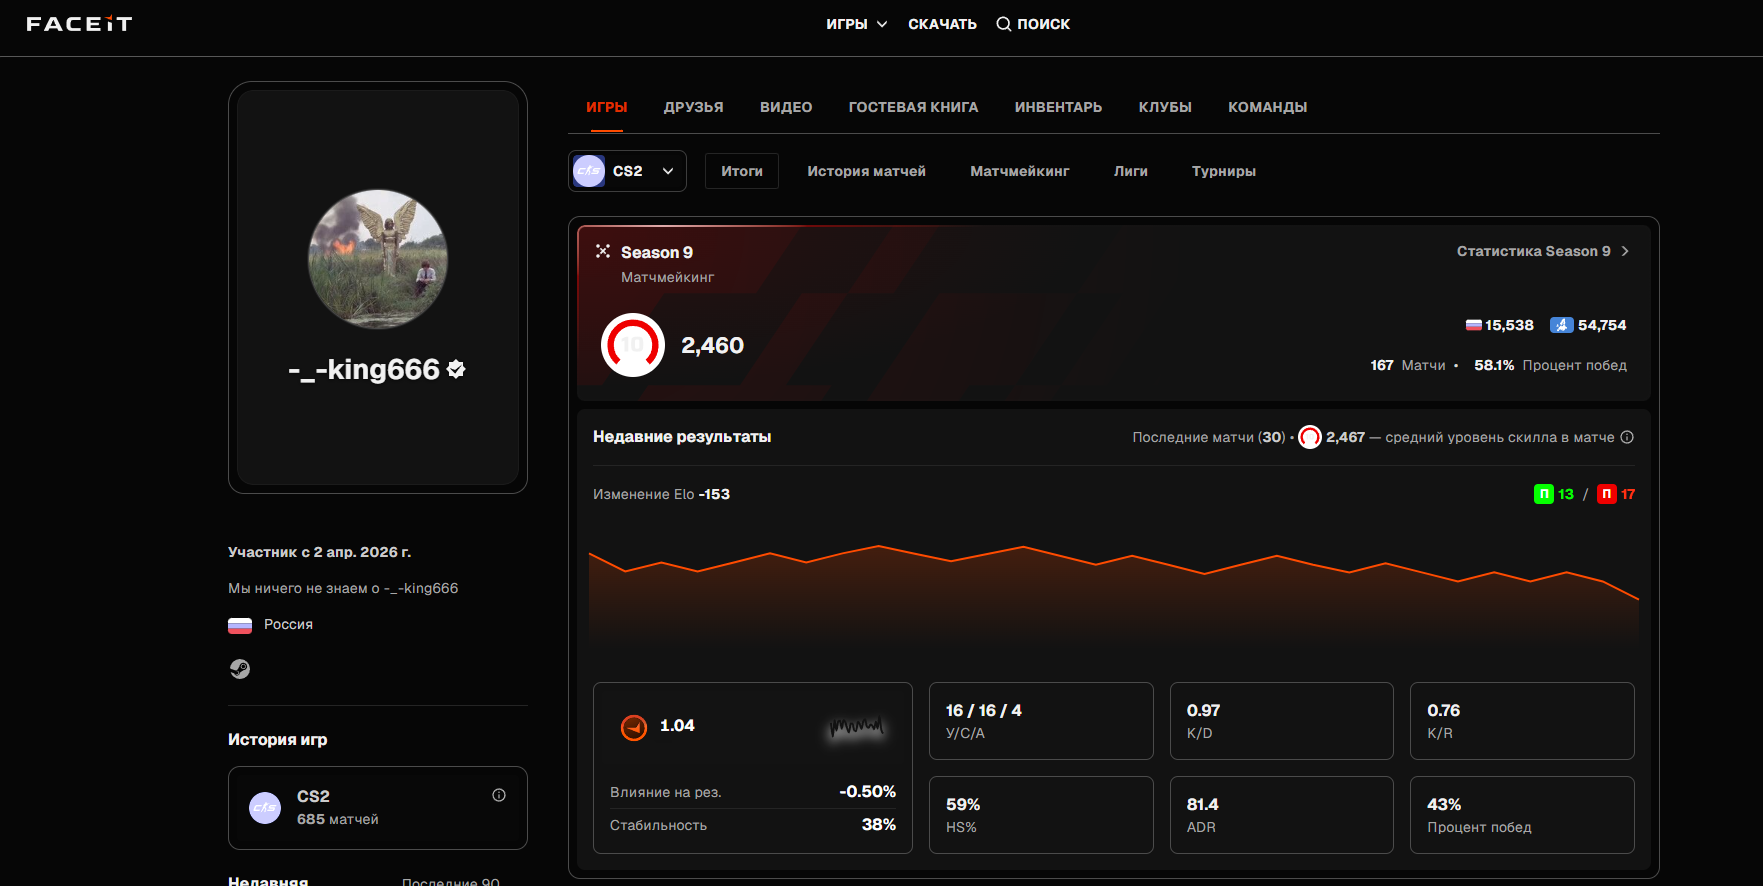The image size is (1763, 886).
Task: Open История матчей sub-tab
Action: coord(867,171)
